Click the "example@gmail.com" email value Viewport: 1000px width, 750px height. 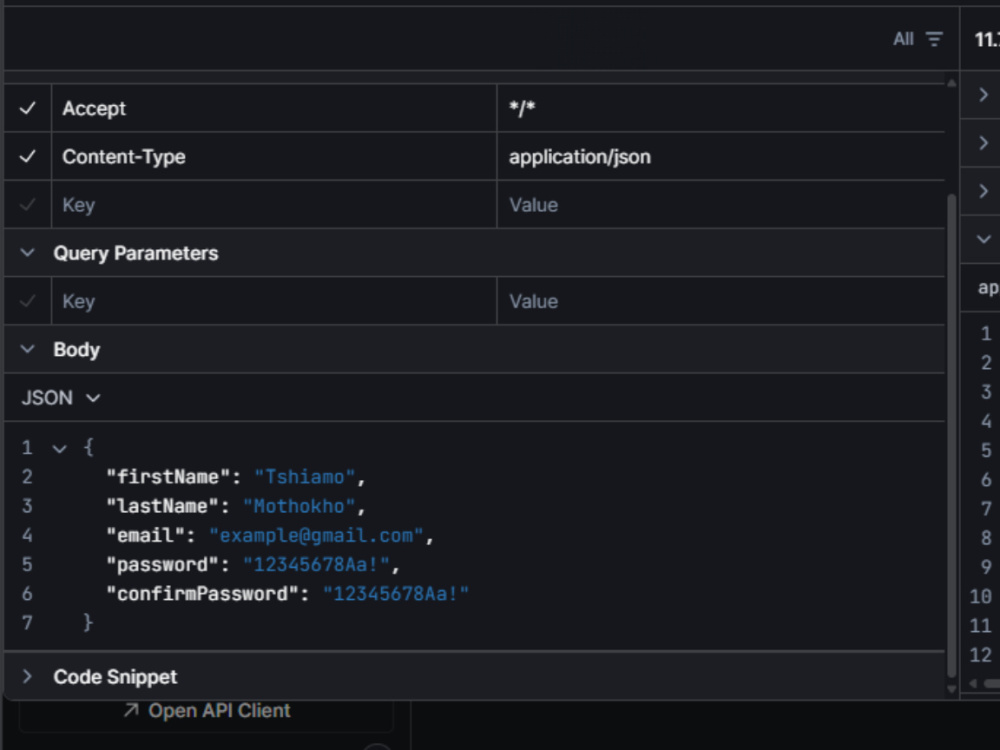click(316, 536)
